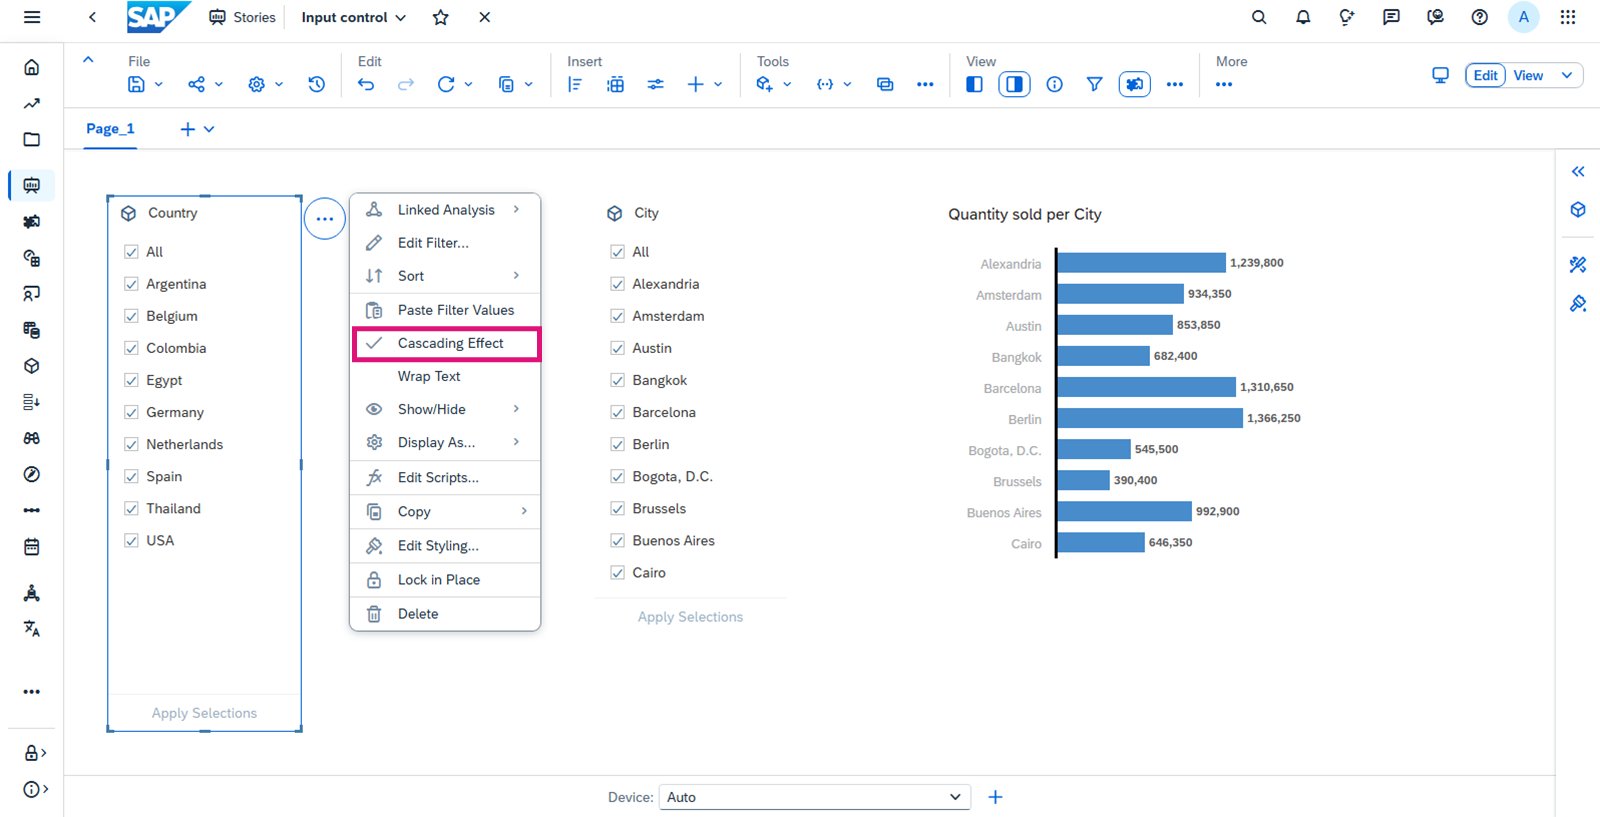Select Edit Filter from context menu
This screenshot has width=1600, height=817.
[x=445, y=243]
